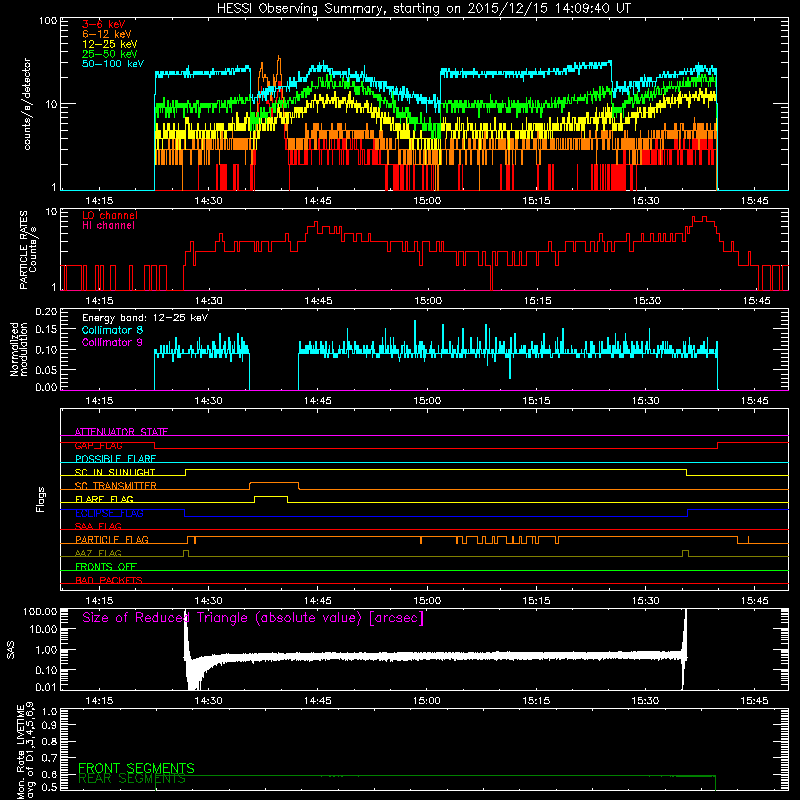Screen dimensions: 800x800
Task: Click the raised FLARE FLAG step segment
Action: 271,496
